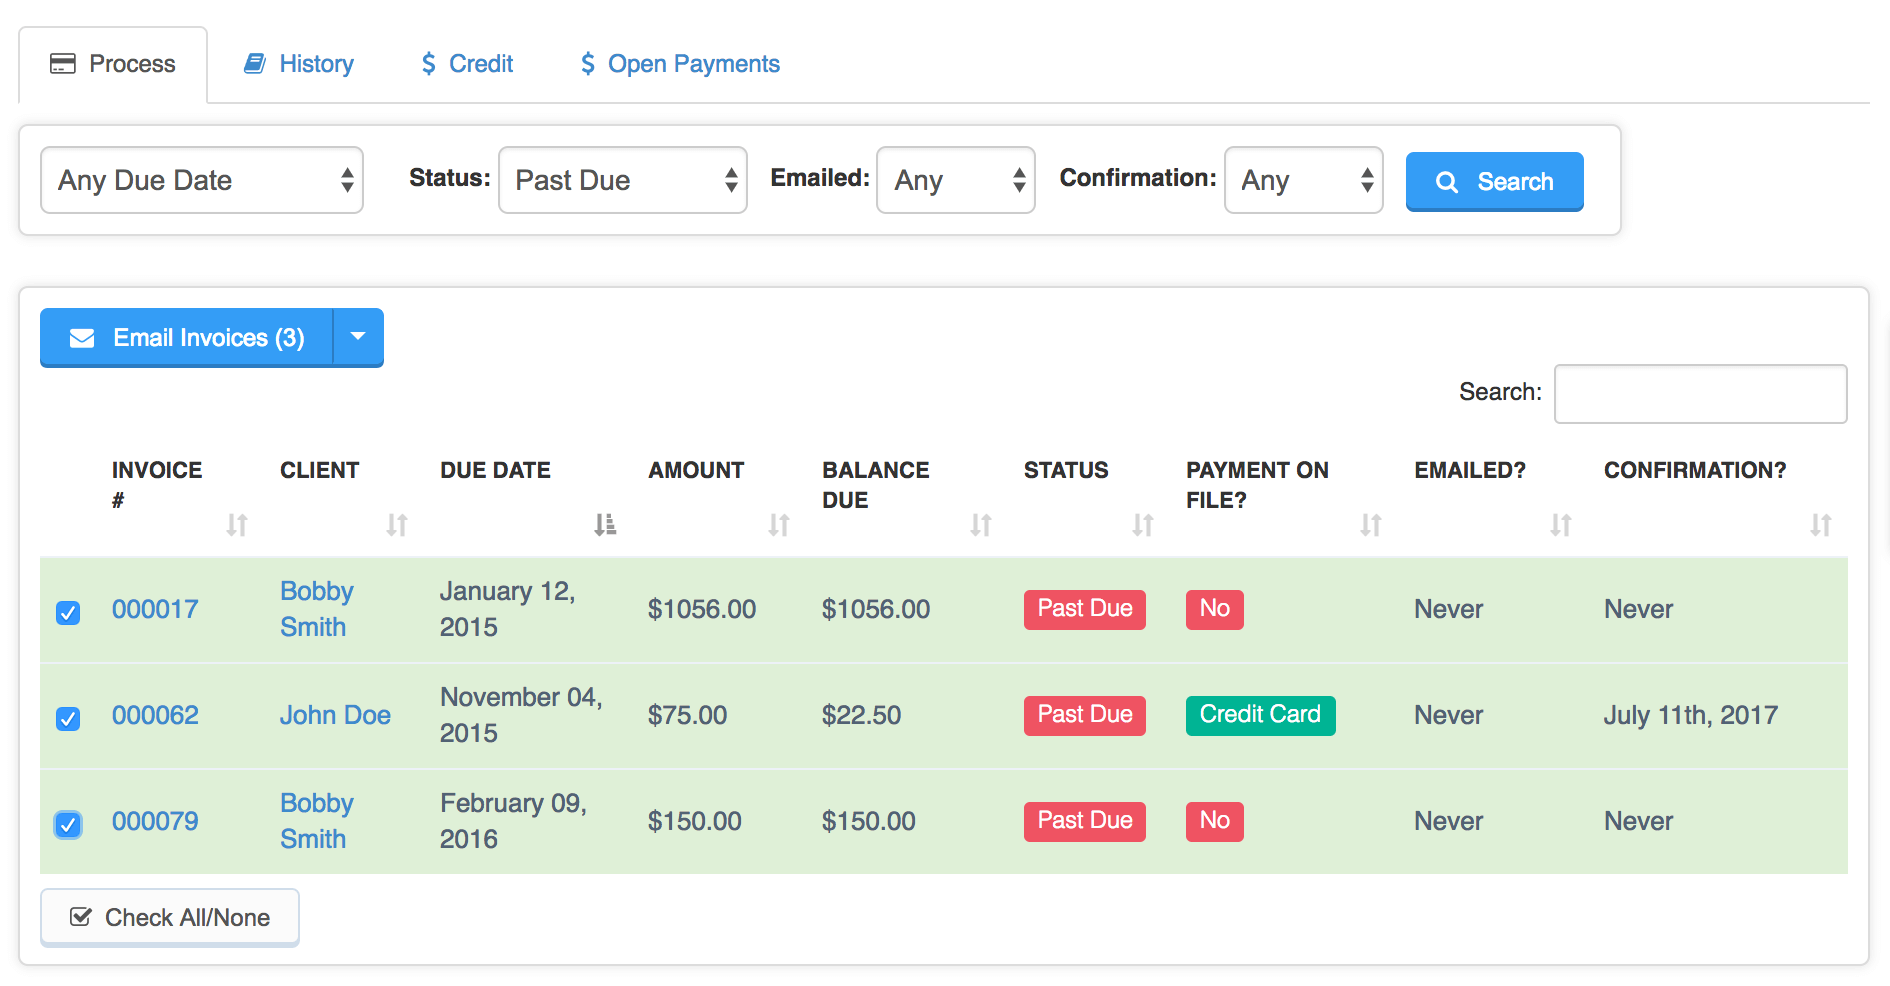This screenshot has height=986, width=1890.
Task: Click the $150.00 balance due cell
Action: [x=869, y=821]
